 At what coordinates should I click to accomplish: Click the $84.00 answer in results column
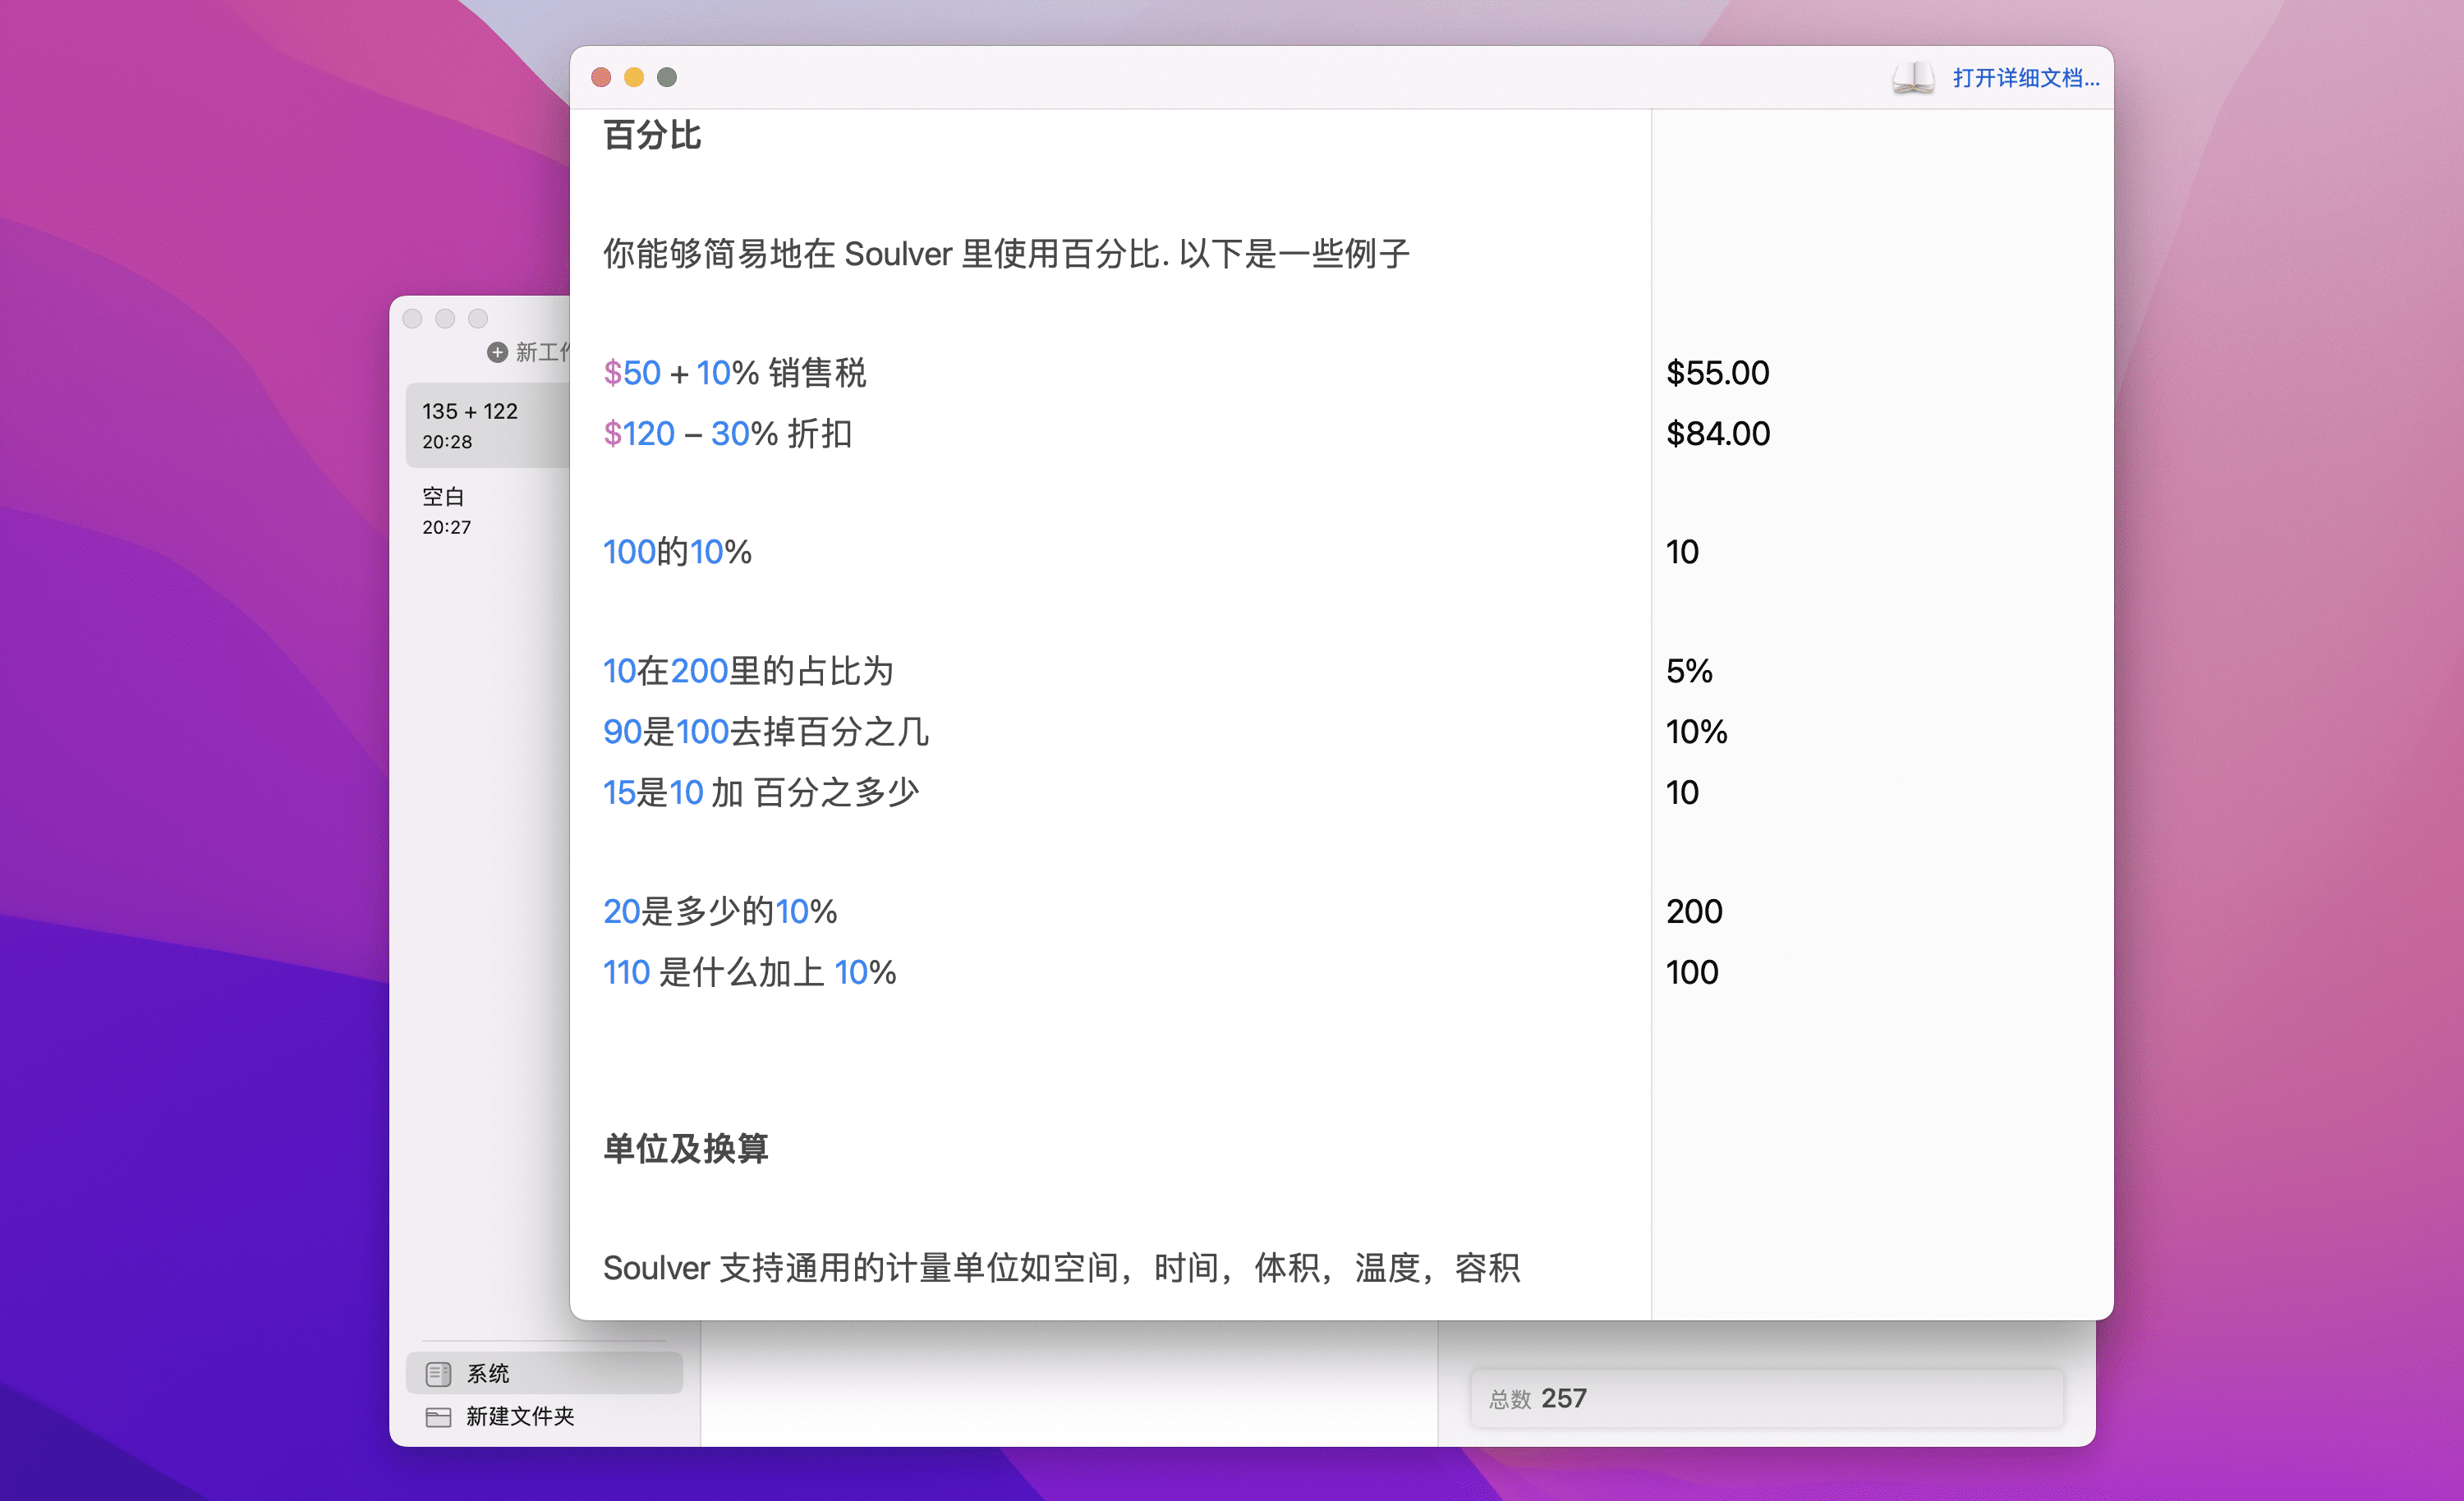click(1717, 433)
